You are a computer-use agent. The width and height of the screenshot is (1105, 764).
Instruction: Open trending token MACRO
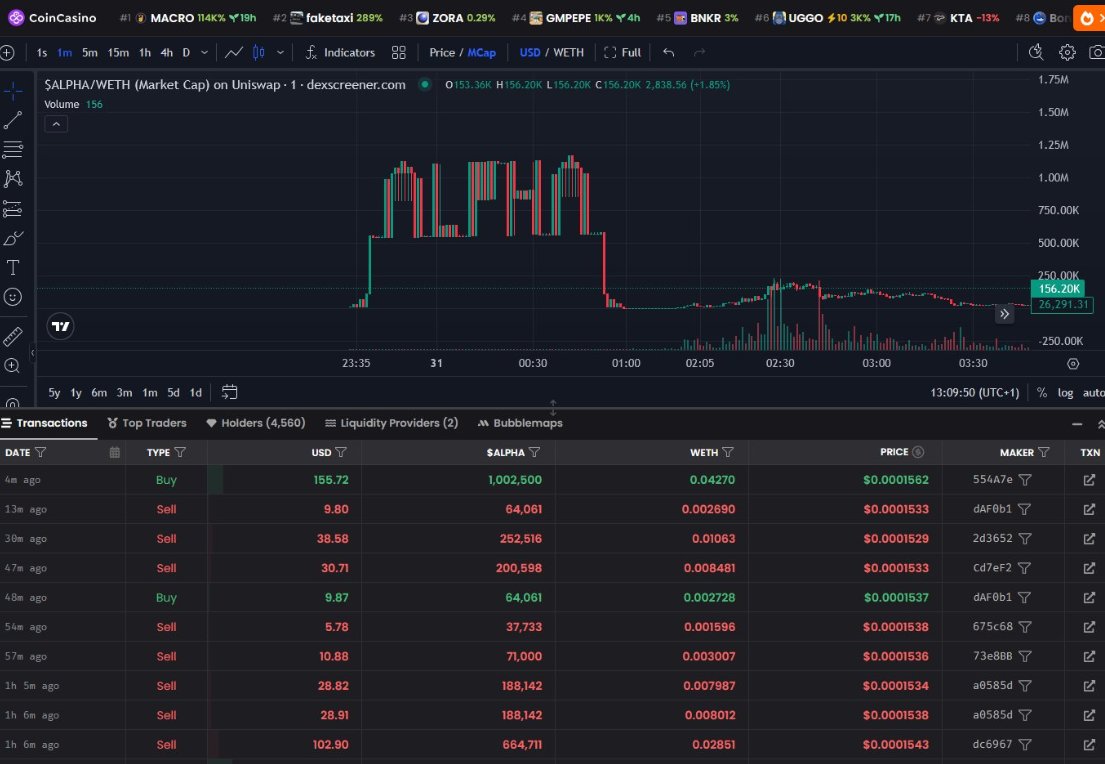(188, 18)
